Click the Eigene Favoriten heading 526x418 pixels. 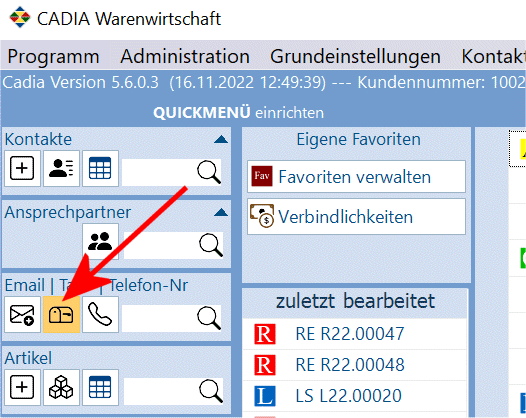358,139
